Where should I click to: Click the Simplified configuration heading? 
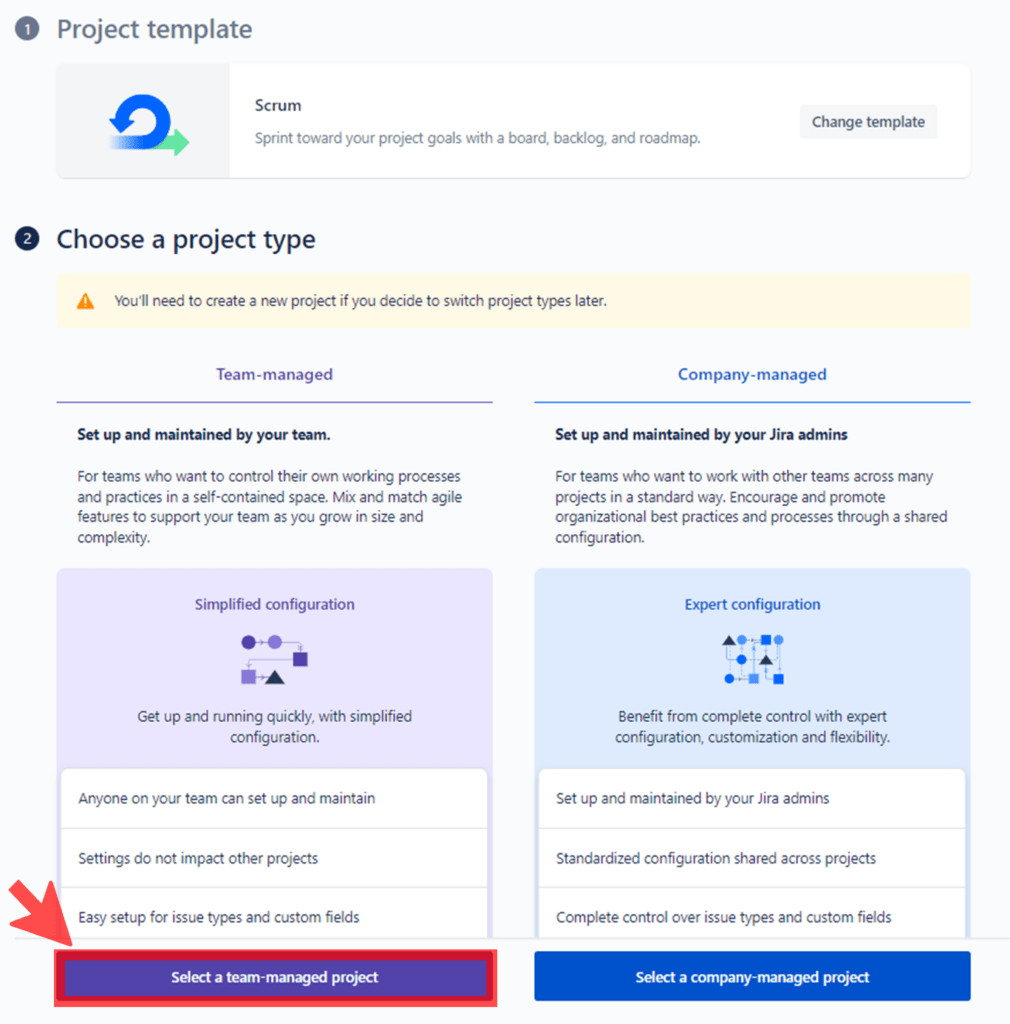coord(274,605)
